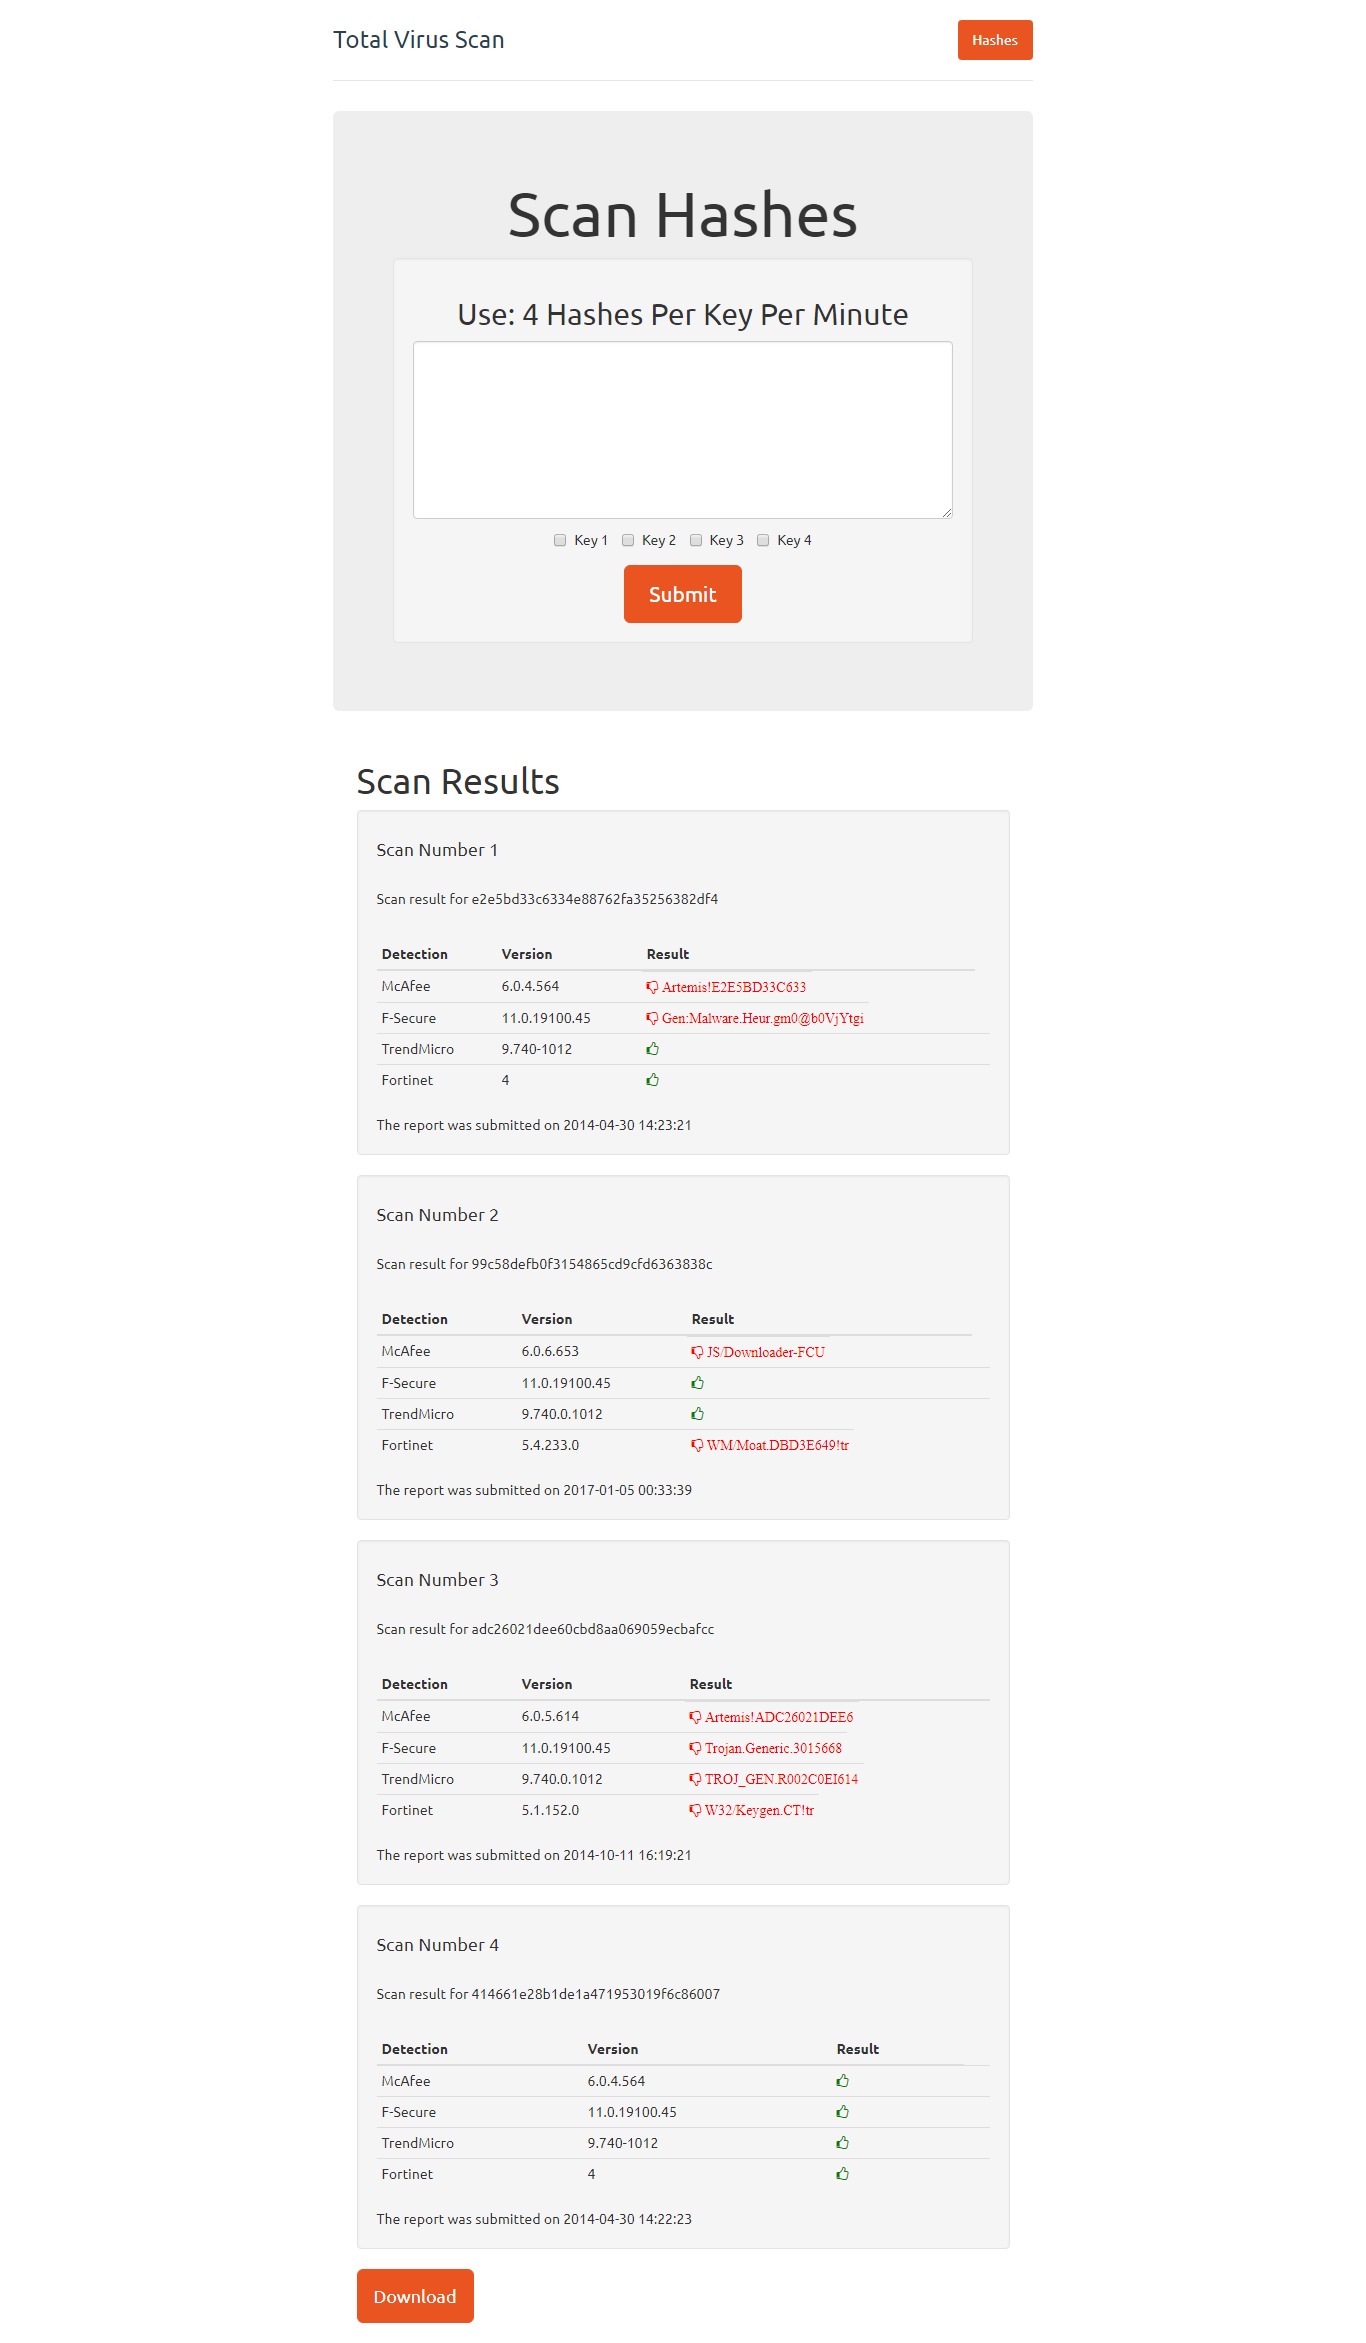Select the Scan Number 2 heading

(437, 1215)
